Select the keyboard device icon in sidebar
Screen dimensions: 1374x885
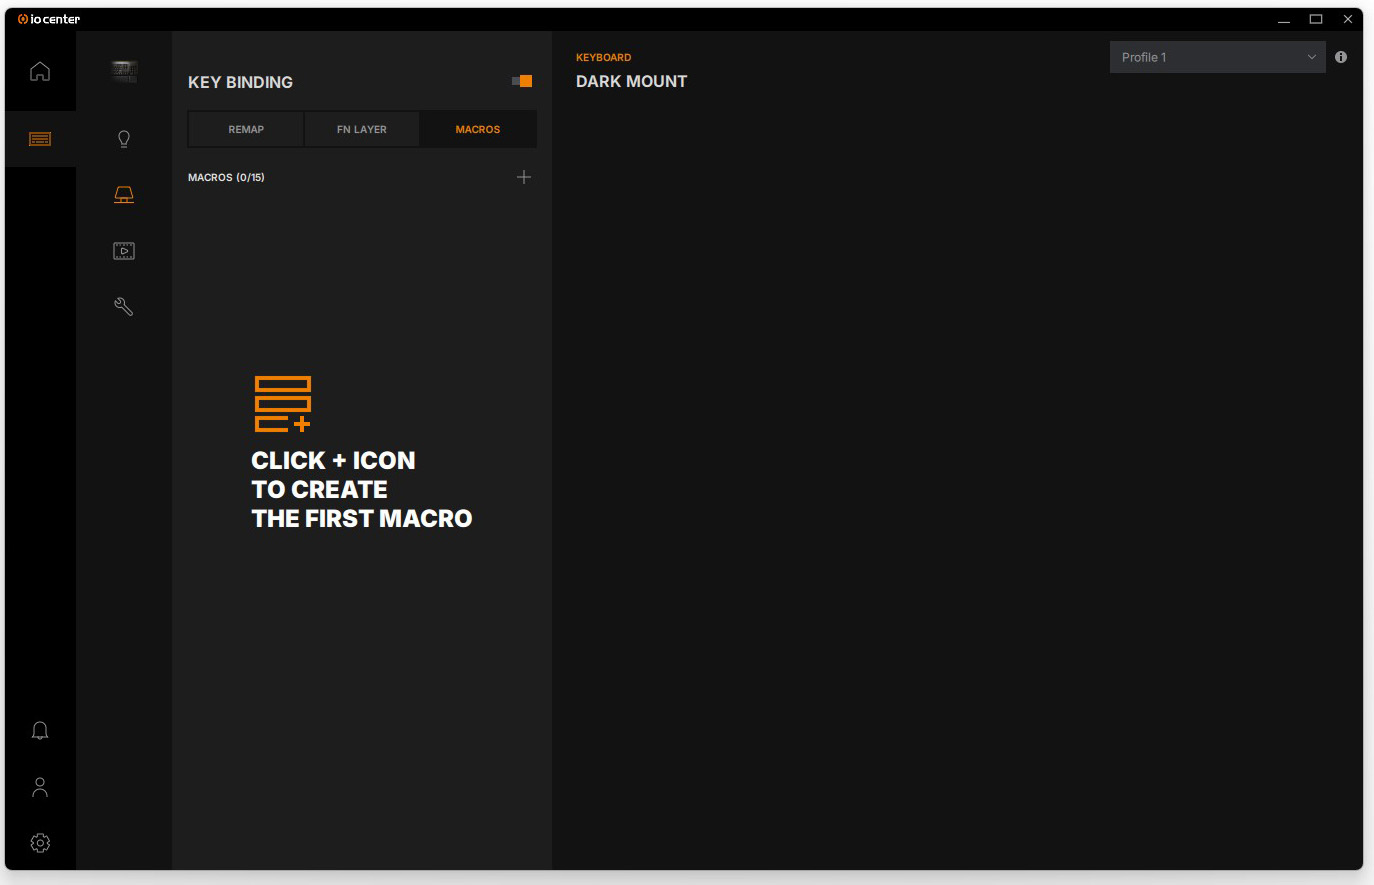40,139
